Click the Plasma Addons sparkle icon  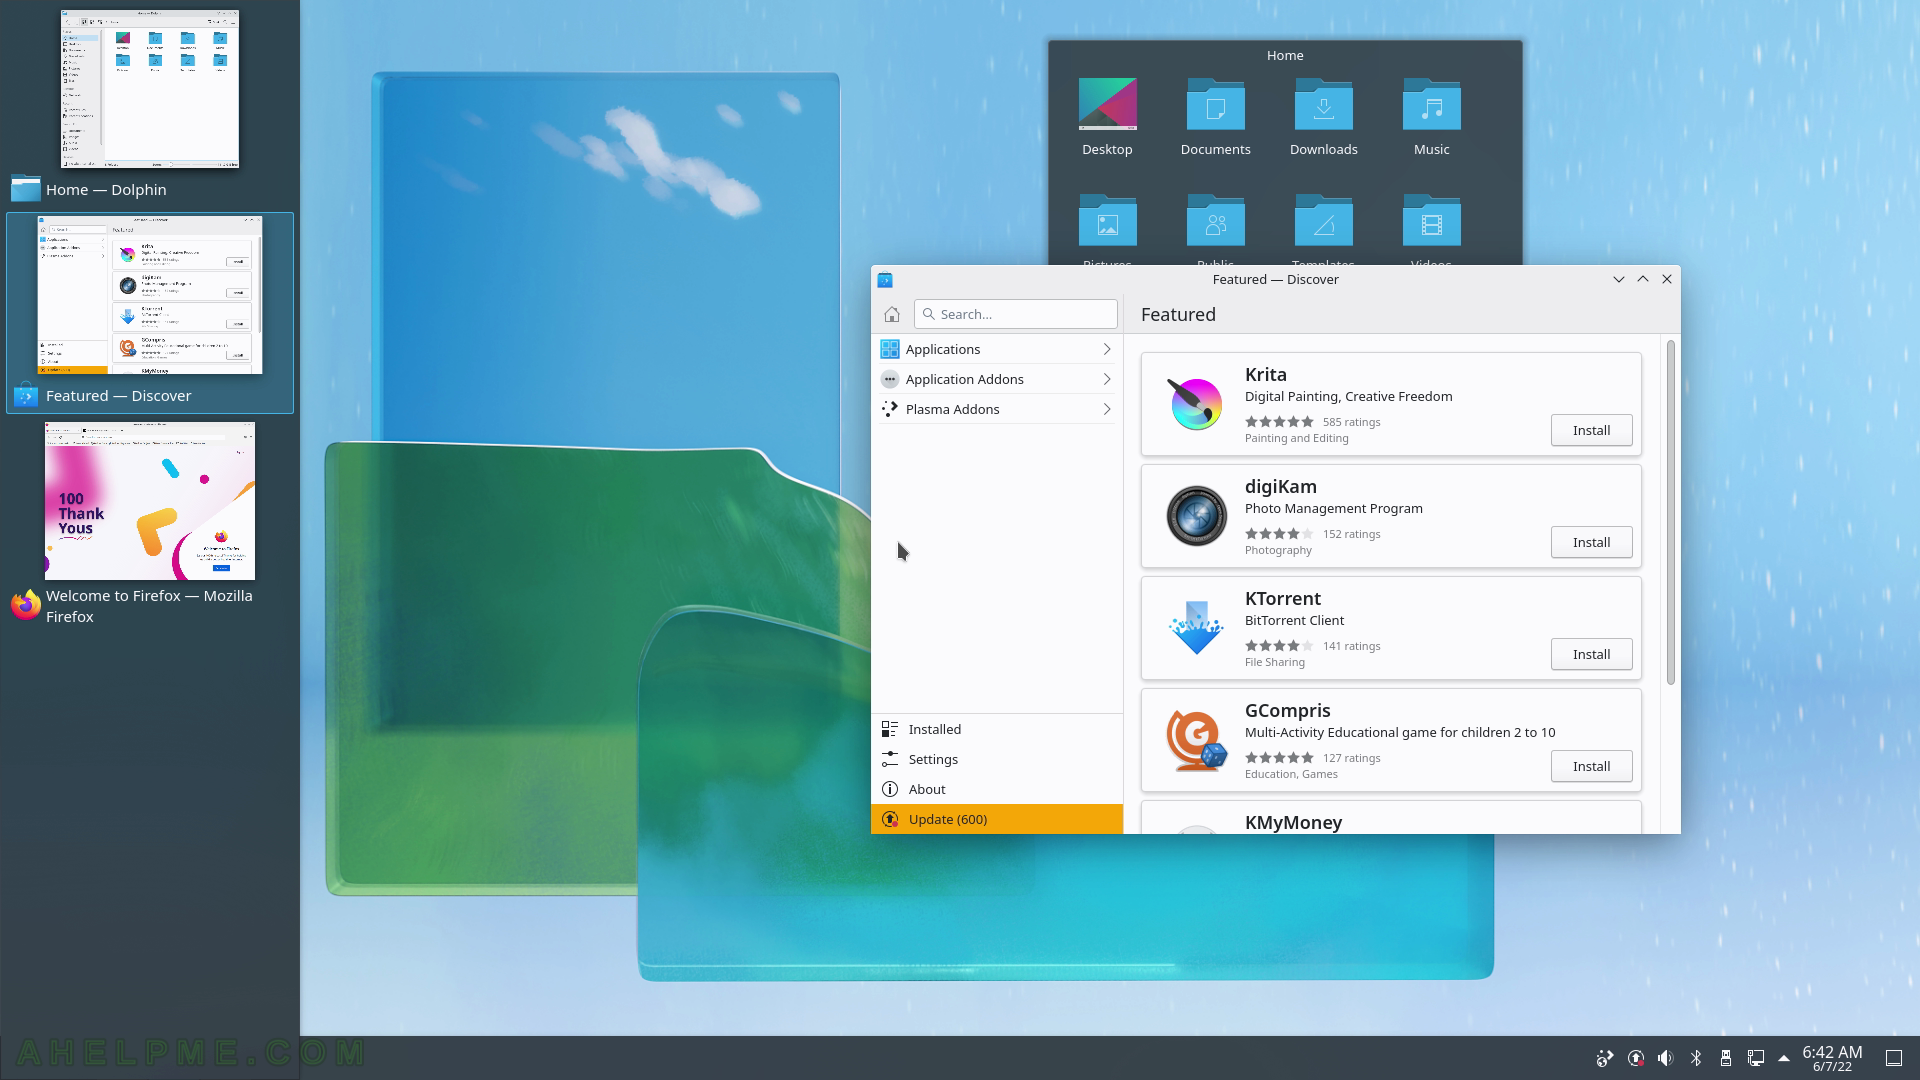click(x=889, y=409)
